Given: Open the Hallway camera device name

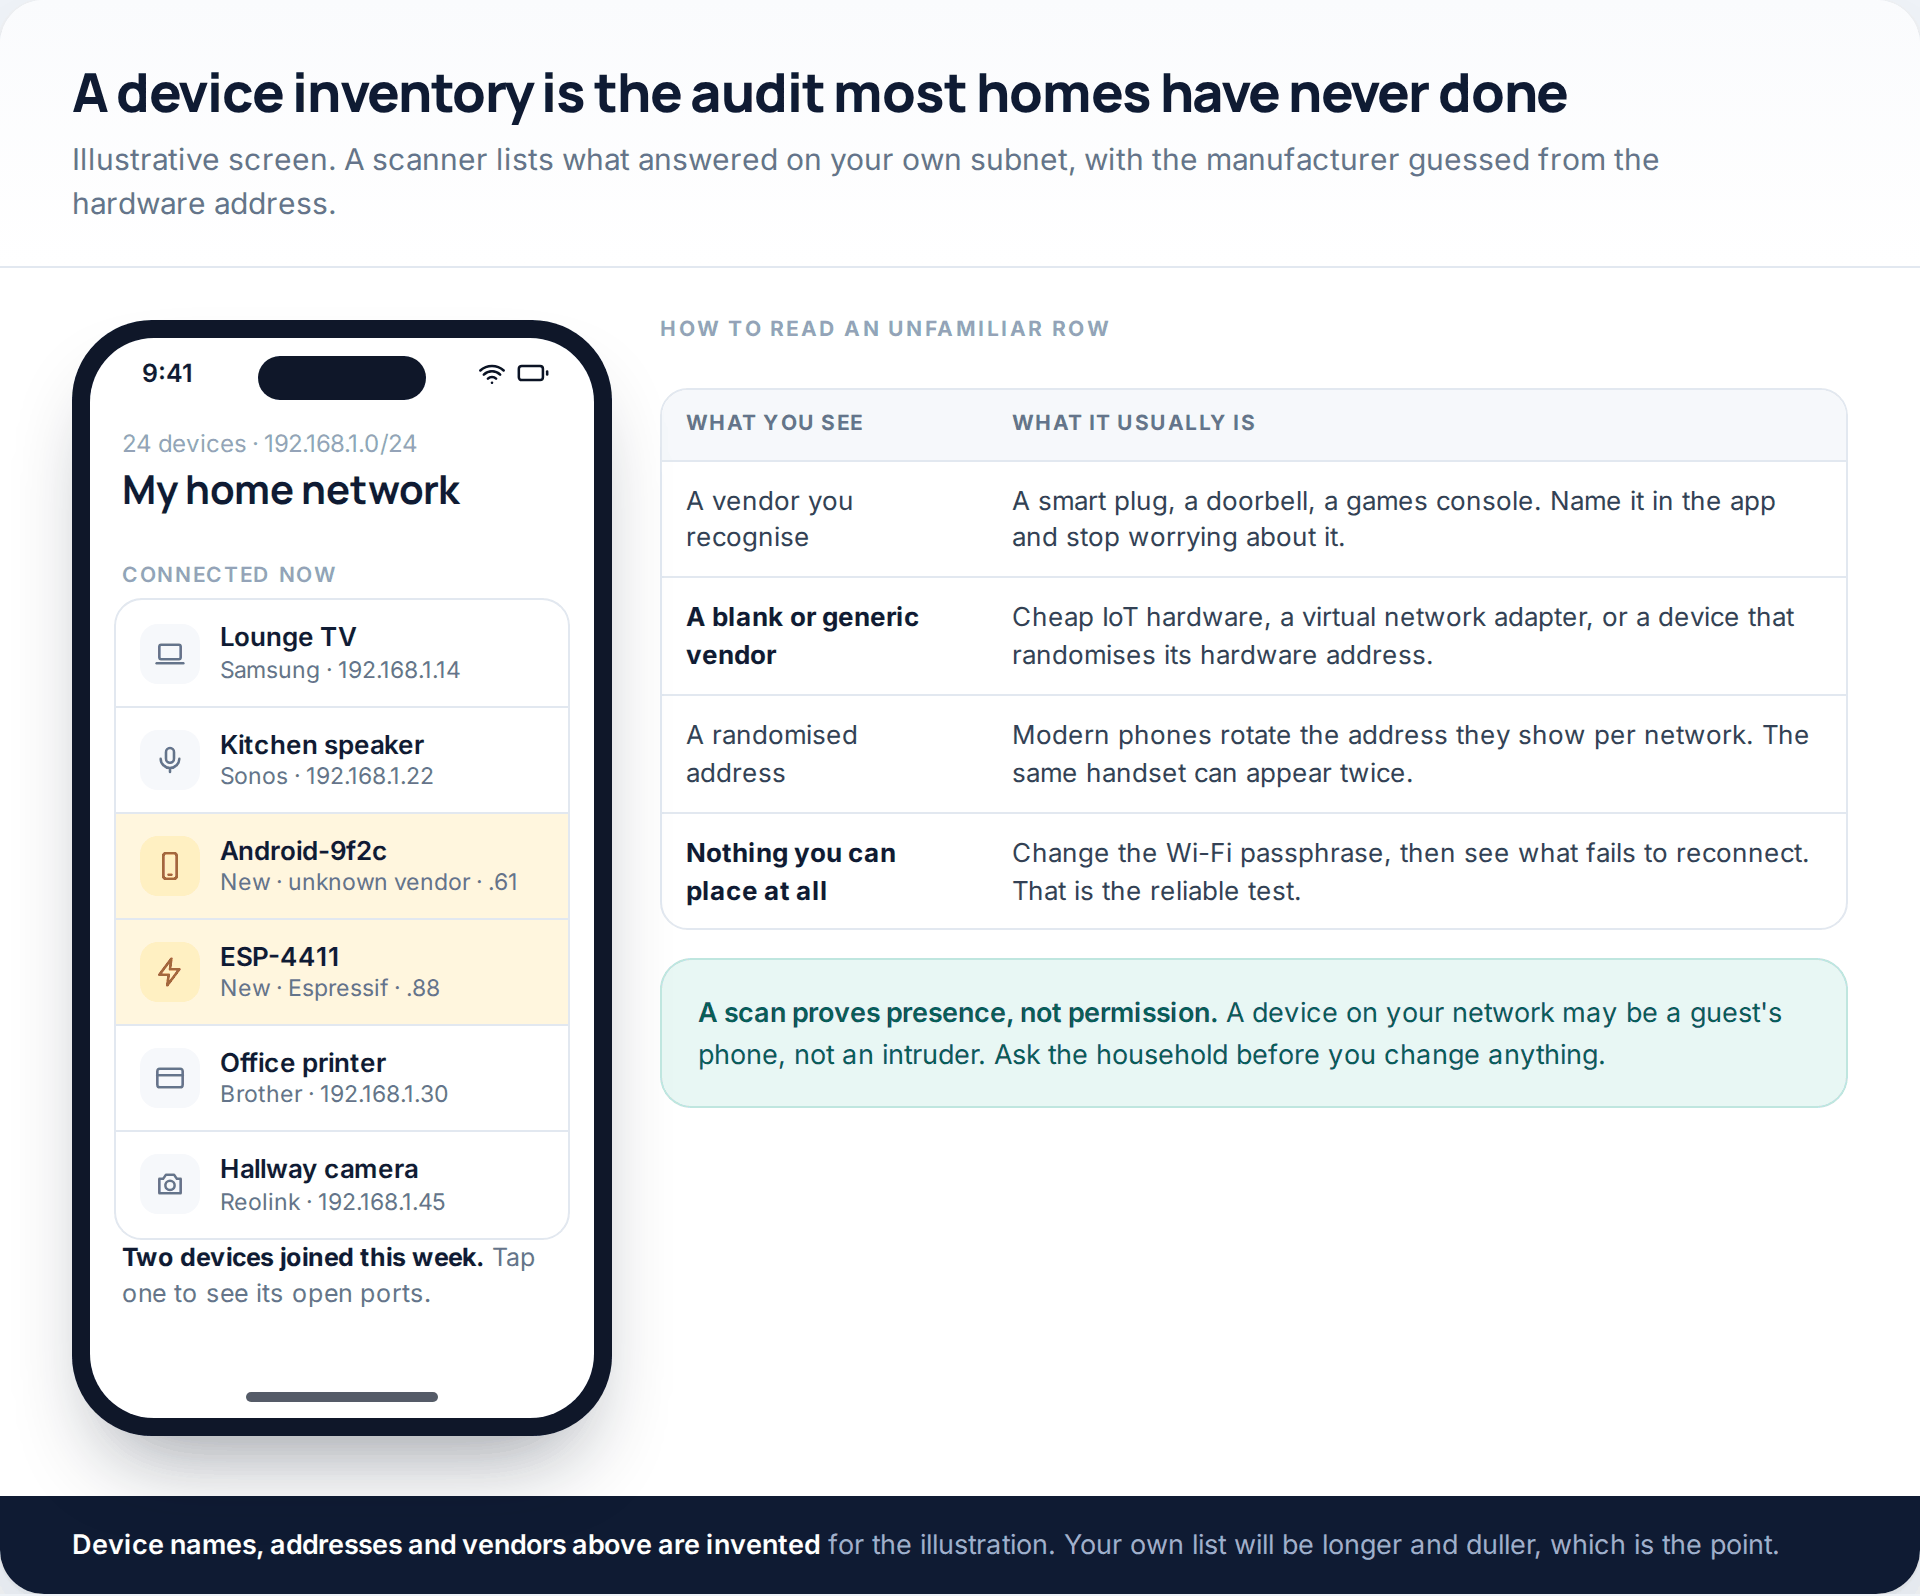Looking at the screenshot, I should [319, 1169].
